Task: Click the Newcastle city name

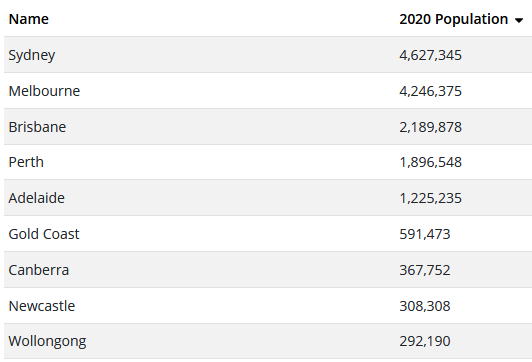Action: [x=42, y=306]
